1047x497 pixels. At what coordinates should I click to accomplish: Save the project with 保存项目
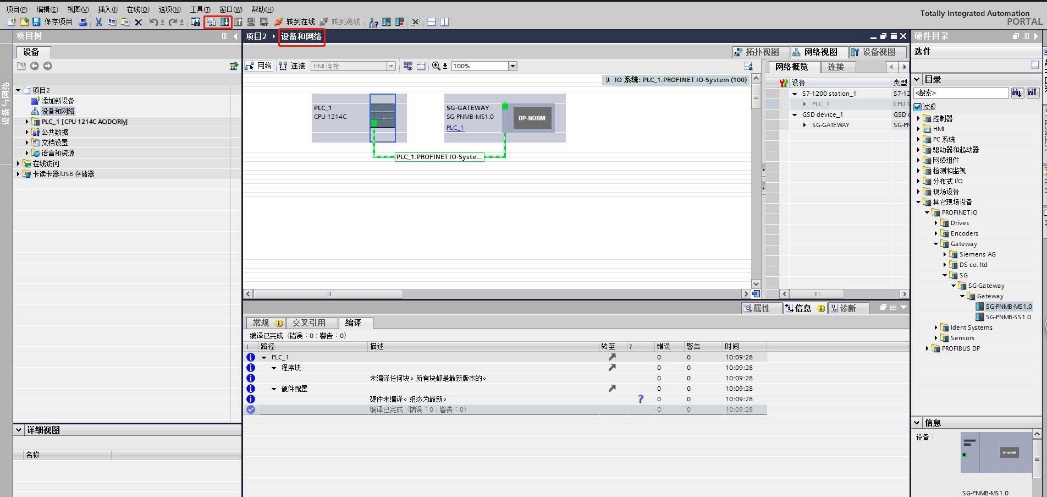53,22
